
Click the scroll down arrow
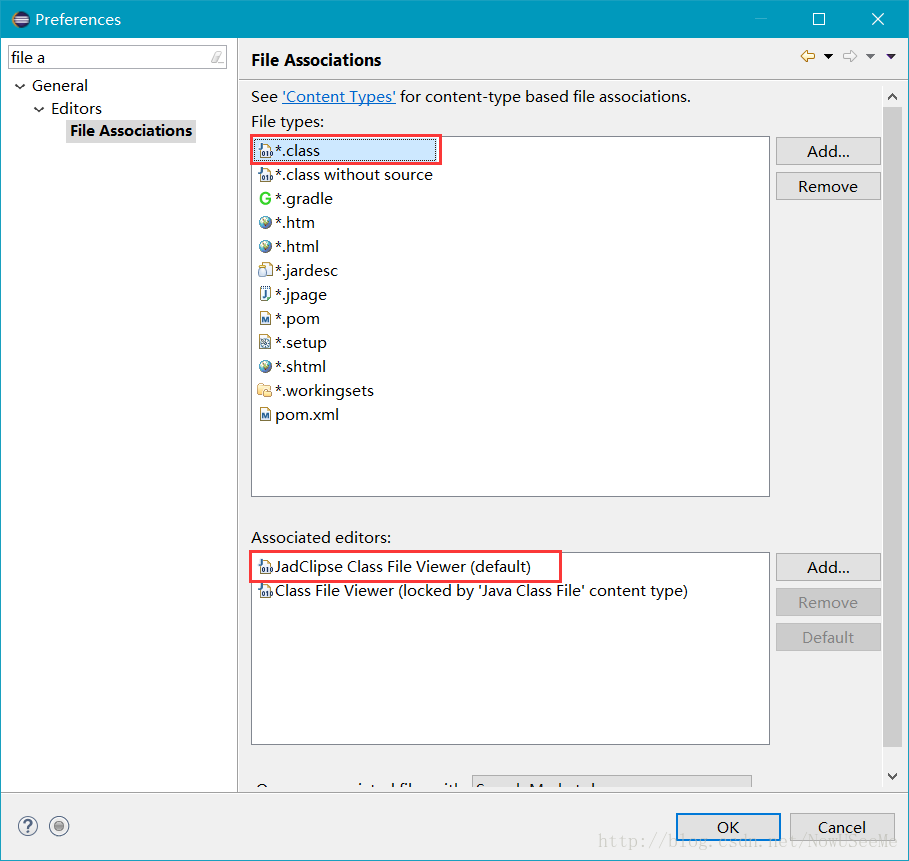click(892, 776)
